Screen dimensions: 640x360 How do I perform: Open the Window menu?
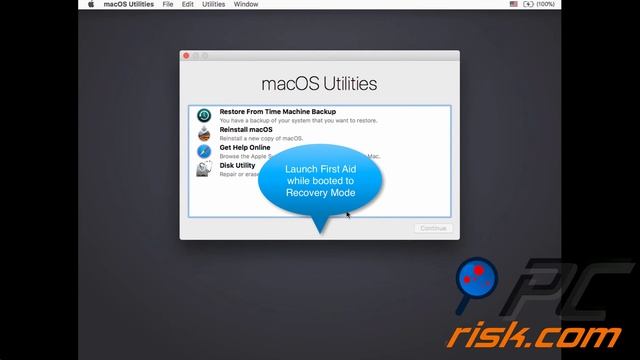(x=246, y=4)
